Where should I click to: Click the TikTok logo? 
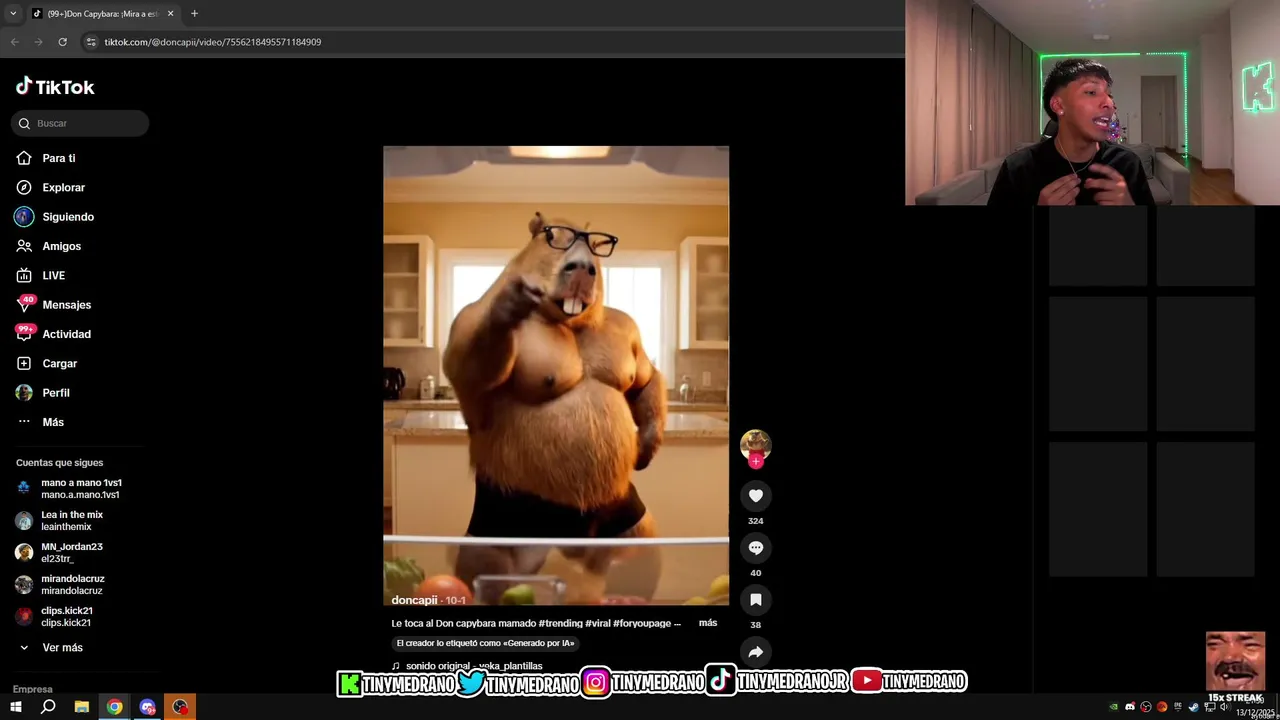[x=55, y=87]
